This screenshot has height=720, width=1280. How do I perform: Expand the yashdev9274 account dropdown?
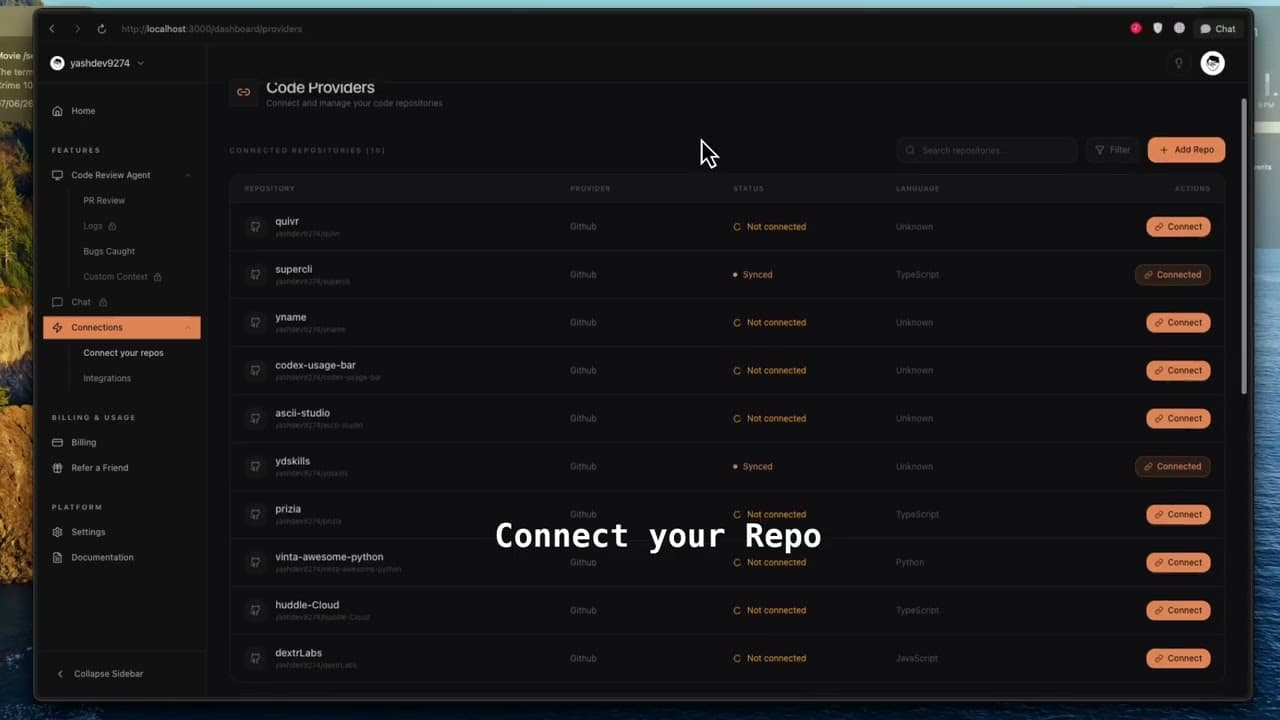point(97,63)
